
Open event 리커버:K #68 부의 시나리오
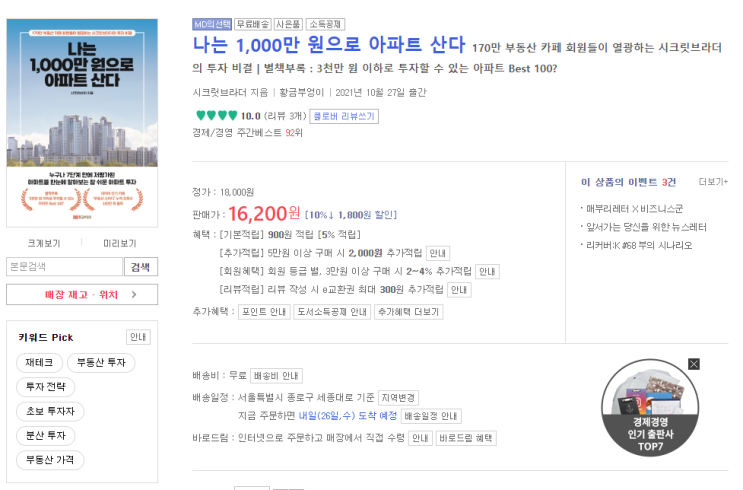[639, 245]
